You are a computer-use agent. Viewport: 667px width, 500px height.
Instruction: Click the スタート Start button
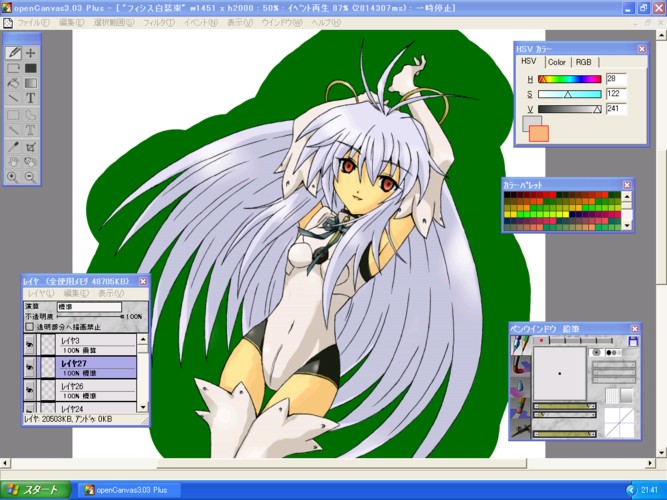[35, 490]
